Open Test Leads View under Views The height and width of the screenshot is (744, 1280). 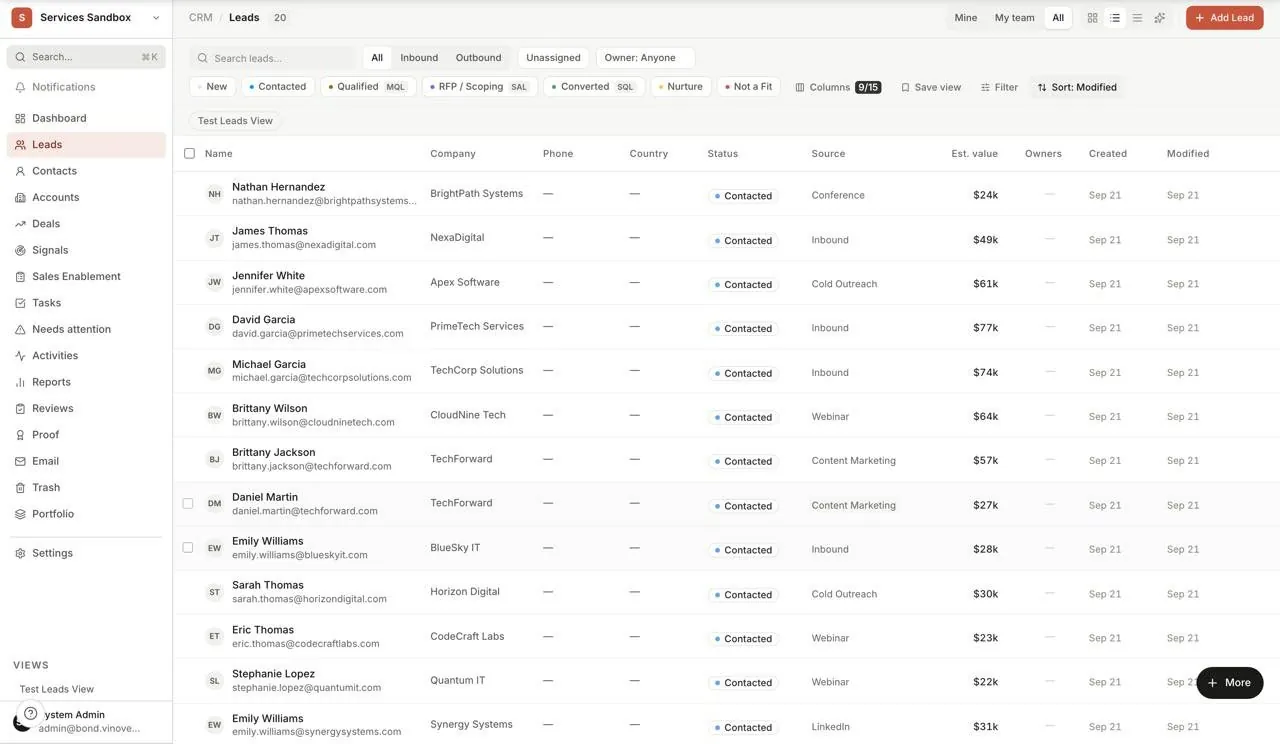tap(57, 689)
